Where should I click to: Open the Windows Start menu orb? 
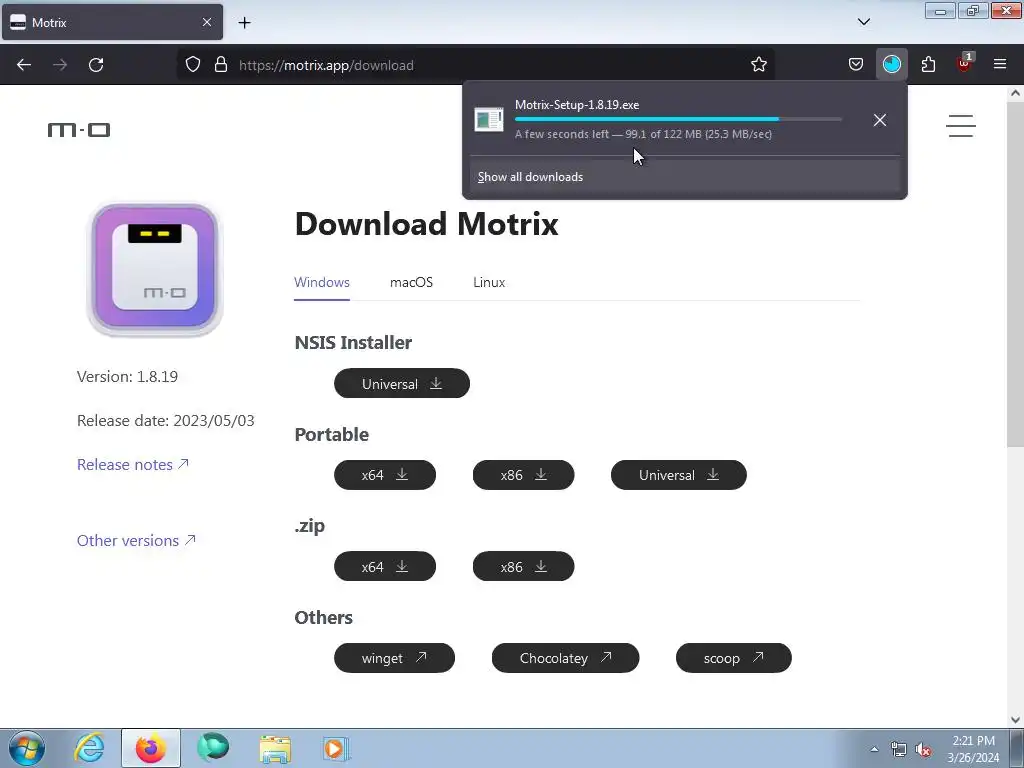click(x=27, y=748)
